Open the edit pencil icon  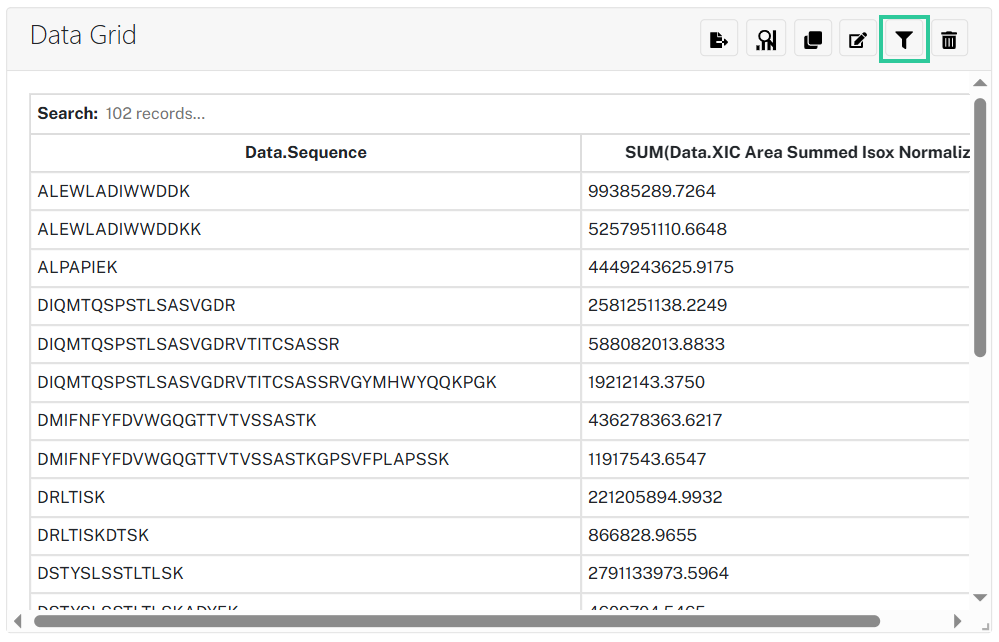tap(858, 39)
